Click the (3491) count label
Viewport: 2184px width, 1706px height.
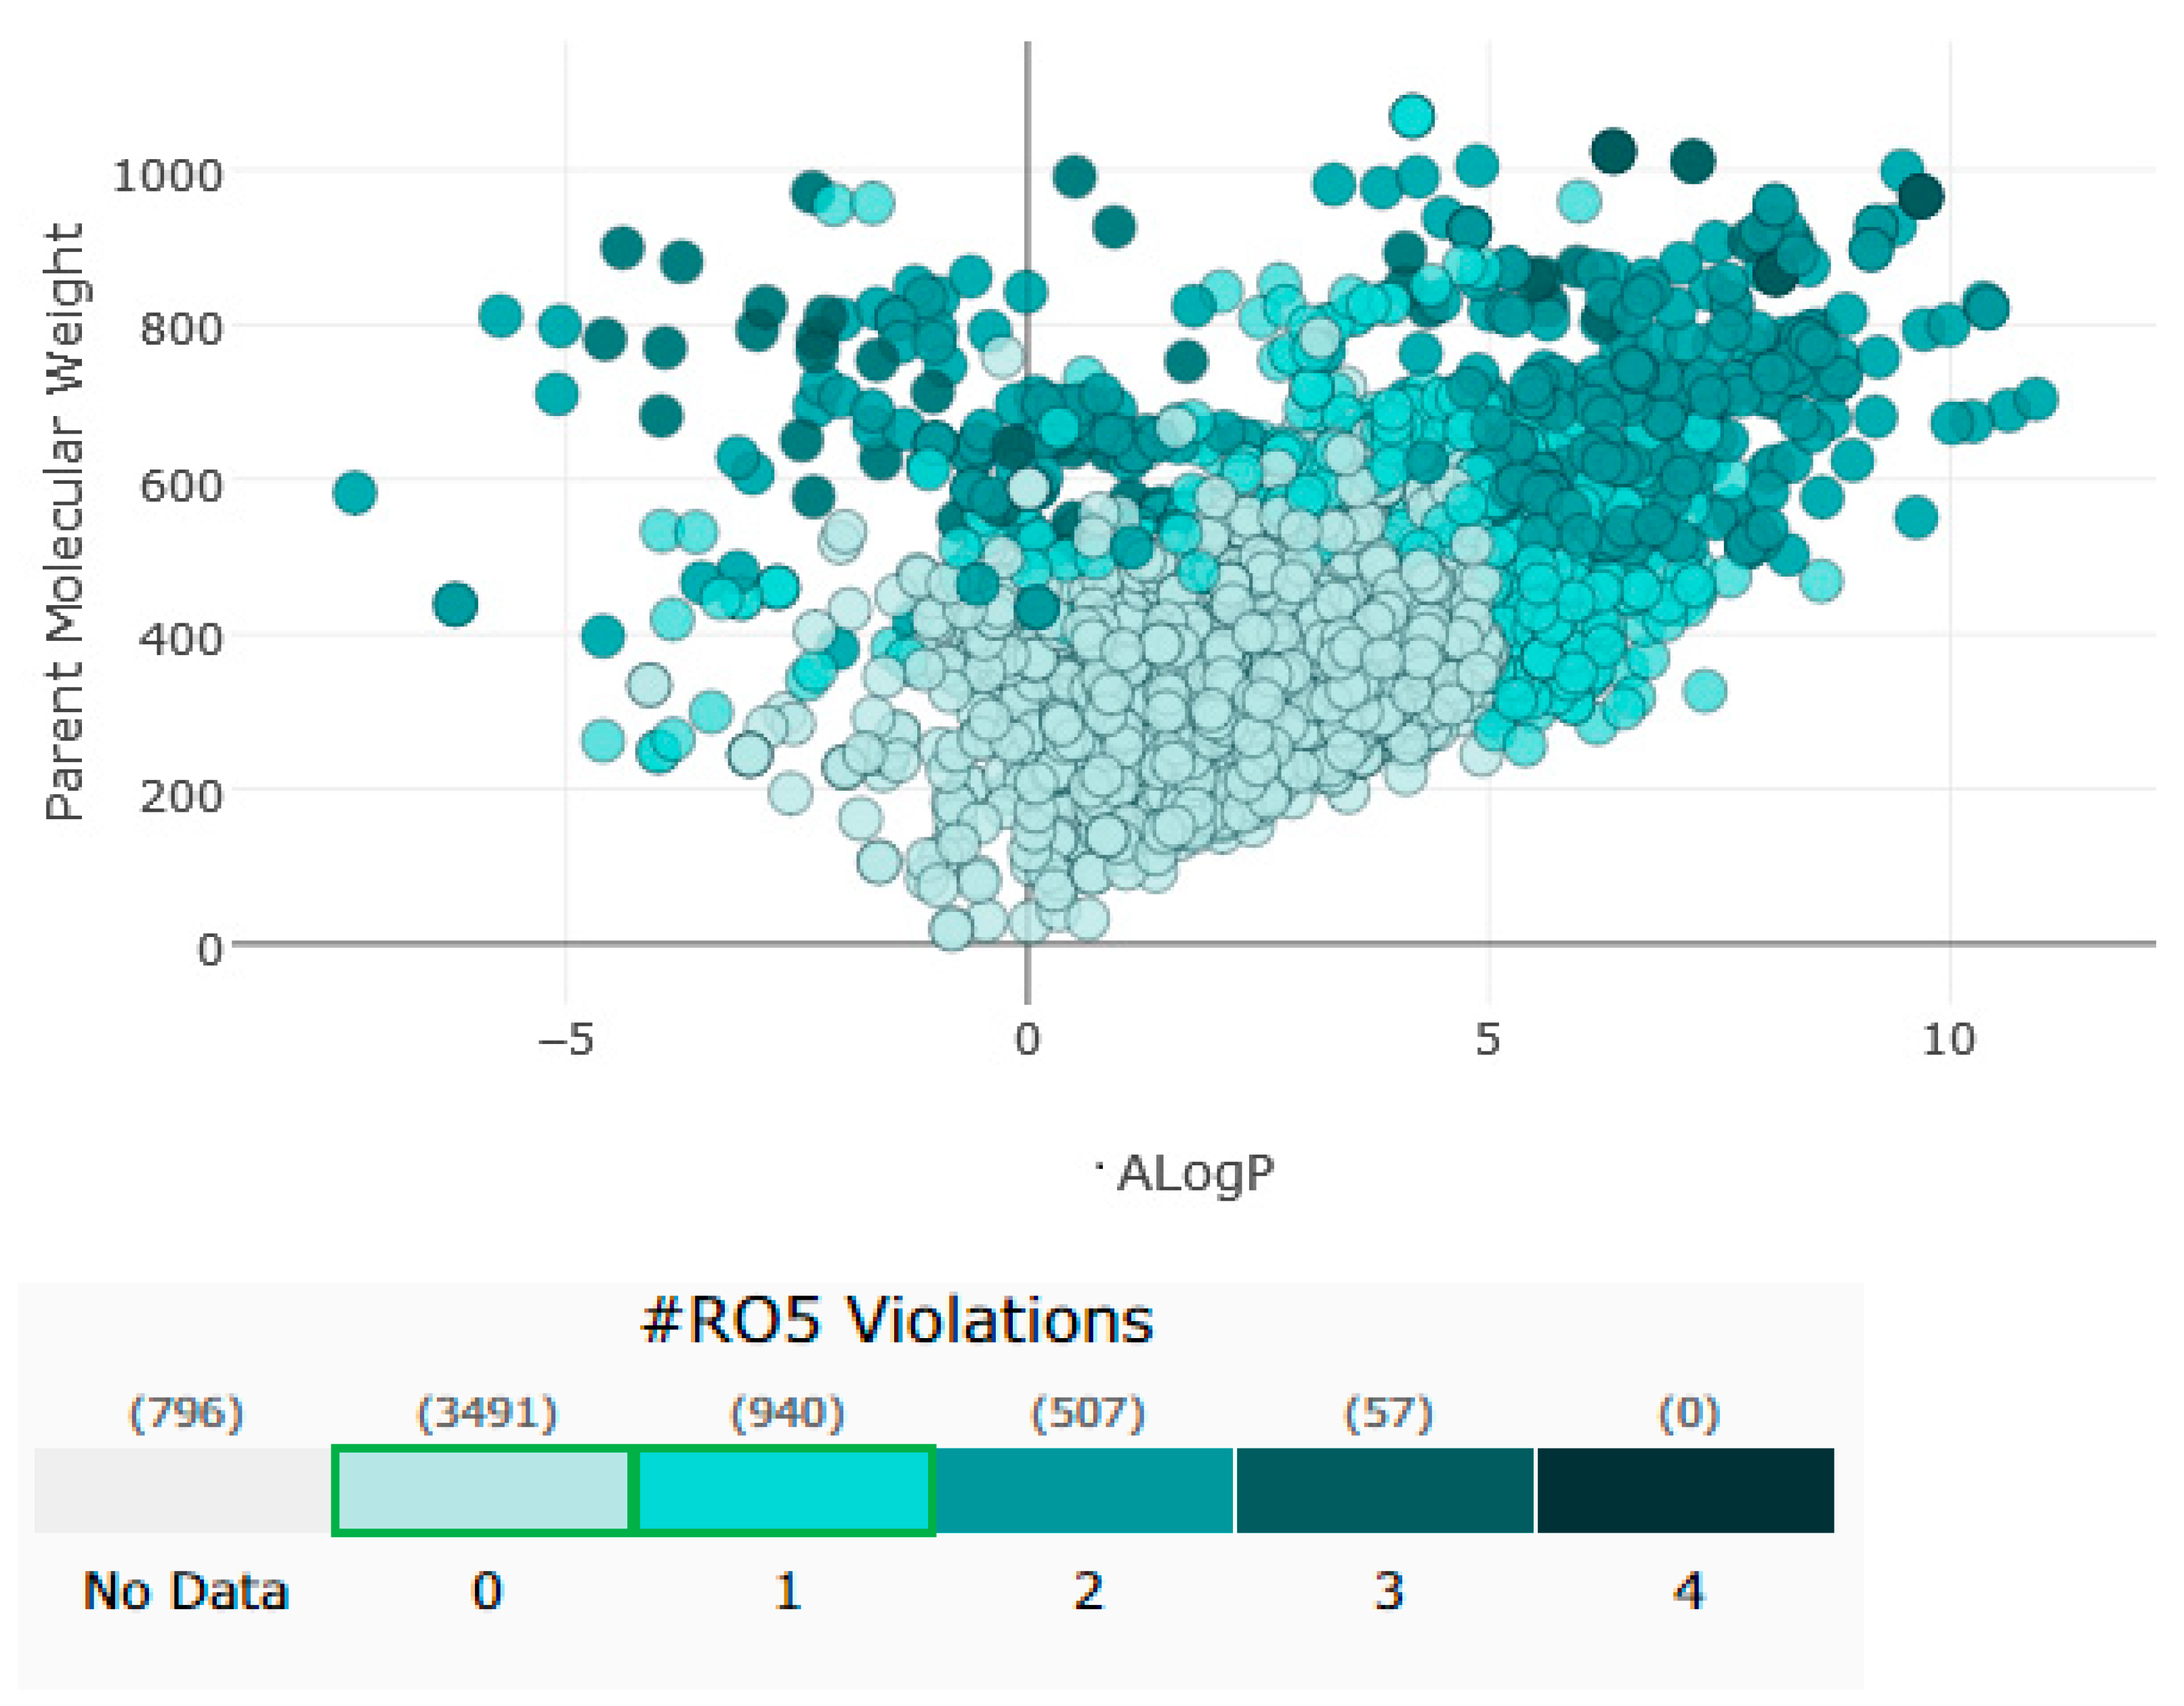coord(487,1413)
